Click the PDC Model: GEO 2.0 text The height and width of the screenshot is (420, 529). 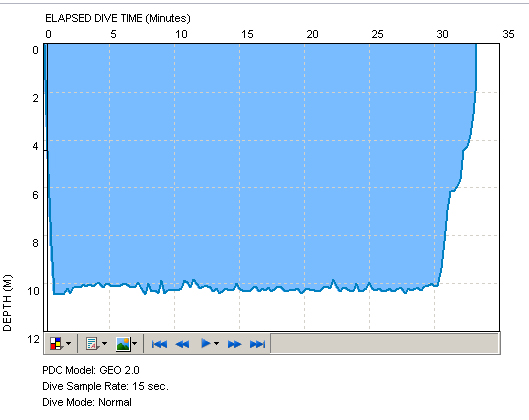click(x=91, y=370)
